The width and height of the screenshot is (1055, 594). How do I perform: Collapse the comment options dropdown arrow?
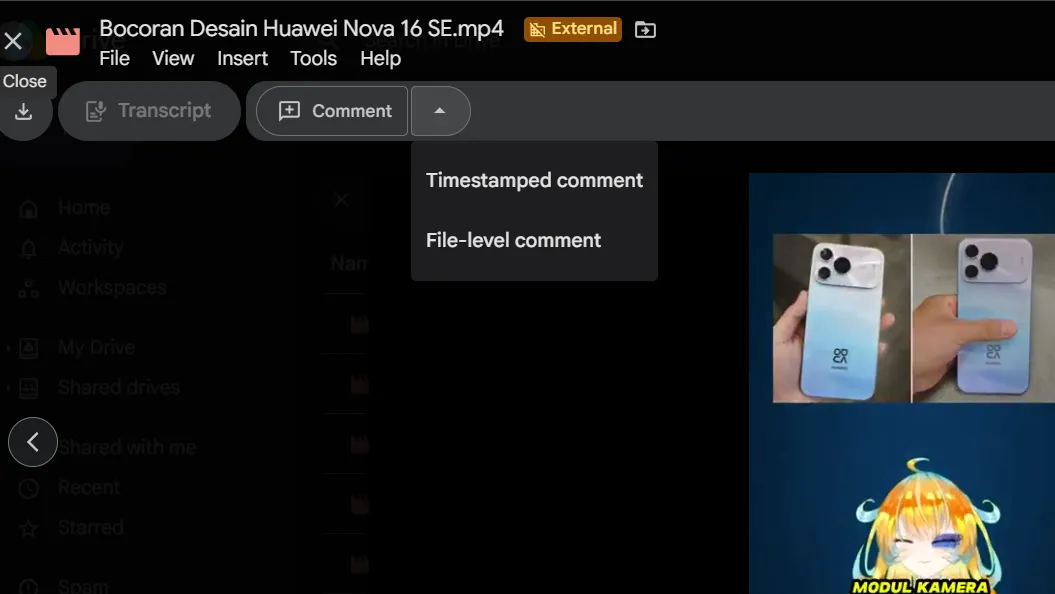pyautogui.click(x=440, y=111)
